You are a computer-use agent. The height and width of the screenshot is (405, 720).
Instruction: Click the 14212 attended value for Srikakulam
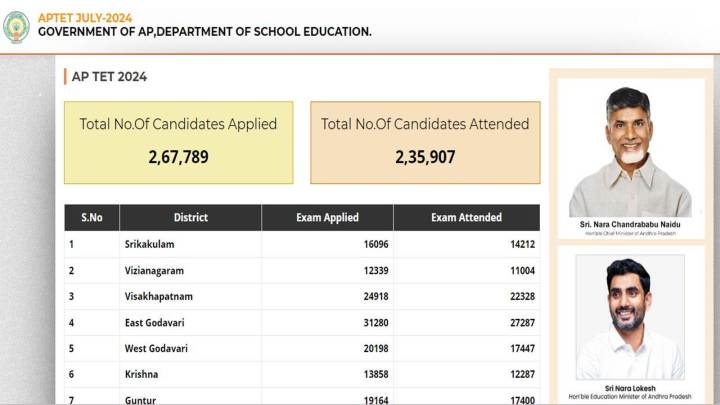pos(523,244)
